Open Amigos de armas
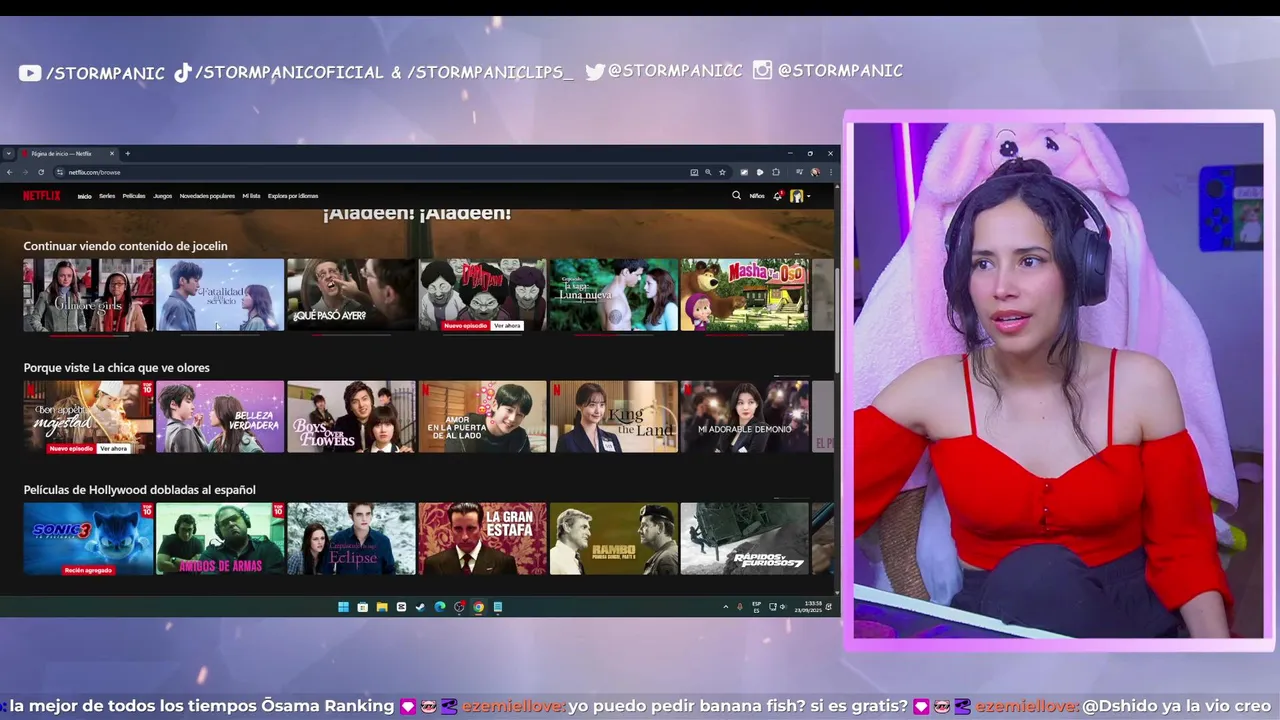The image size is (1280, 720). point(220,538)
